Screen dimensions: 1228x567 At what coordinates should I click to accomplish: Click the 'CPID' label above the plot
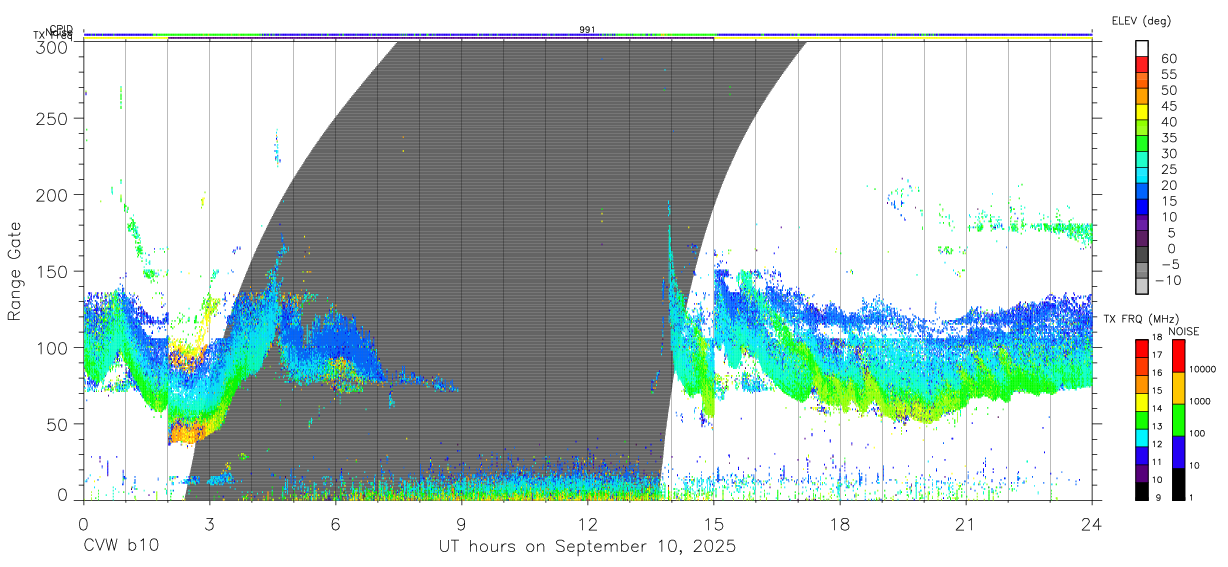(x=60, y=29)
